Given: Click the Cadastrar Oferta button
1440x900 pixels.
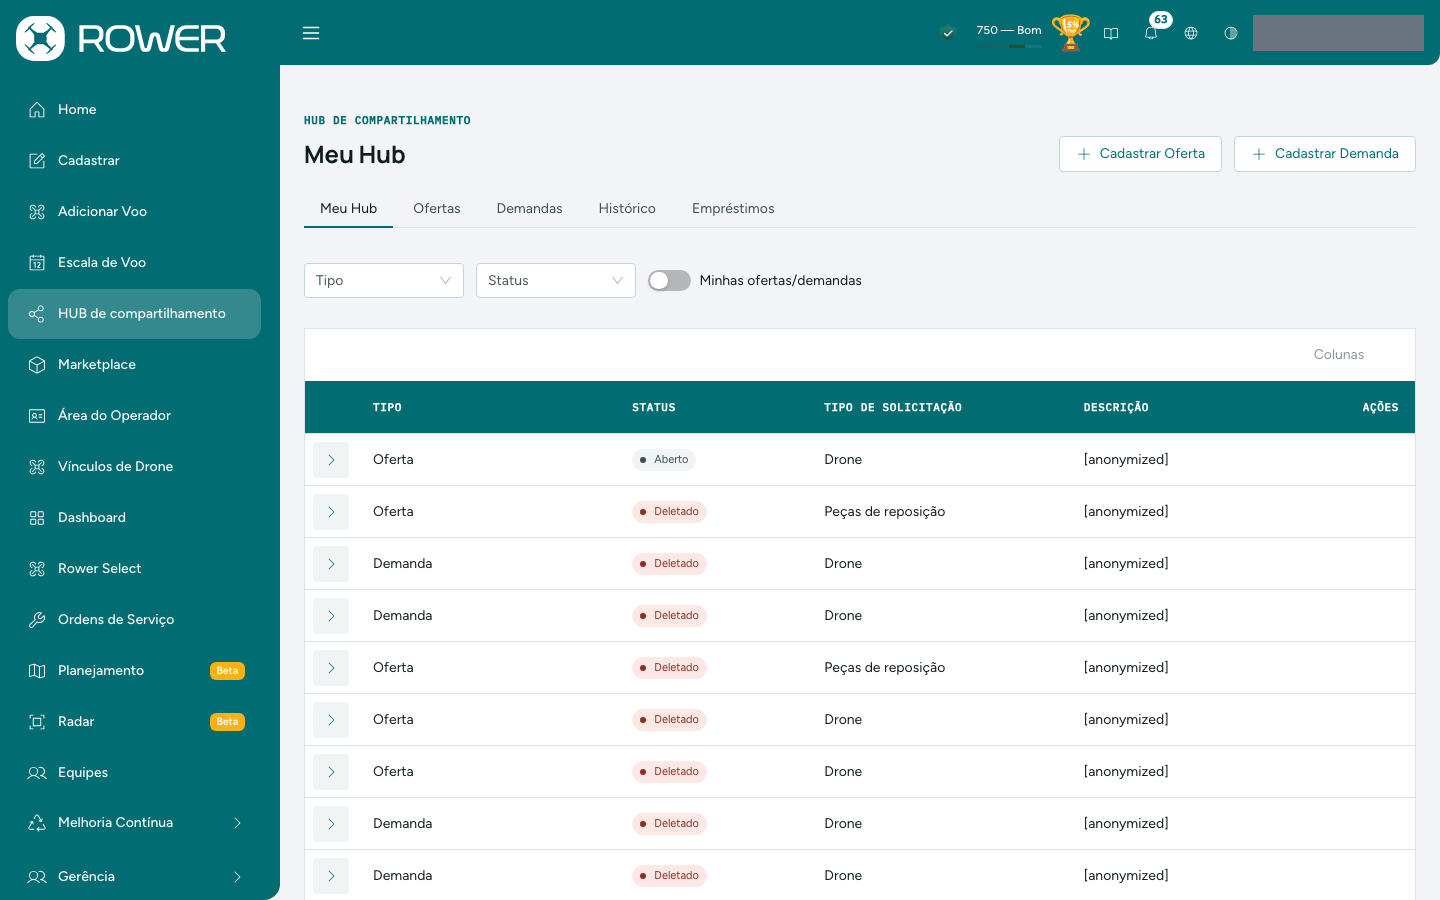Looking at the screenshot, I should point(1140,154).
